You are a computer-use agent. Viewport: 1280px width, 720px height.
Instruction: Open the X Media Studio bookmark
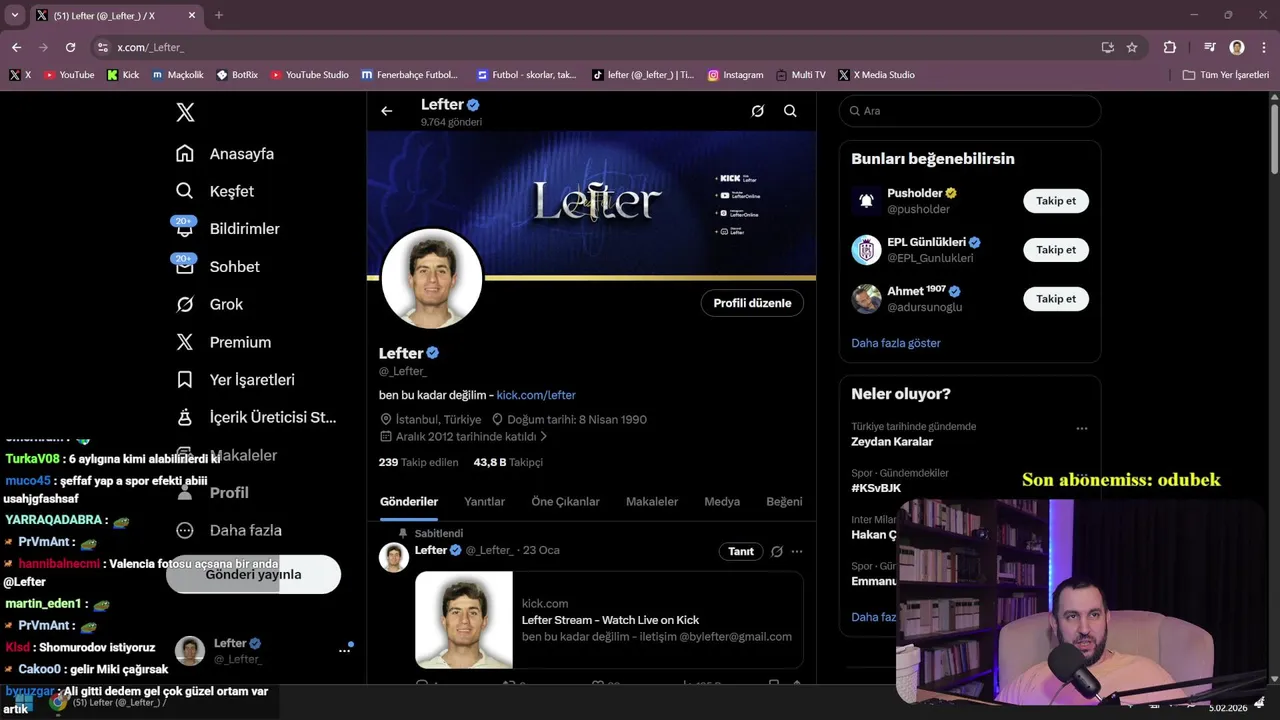(876, 75)
